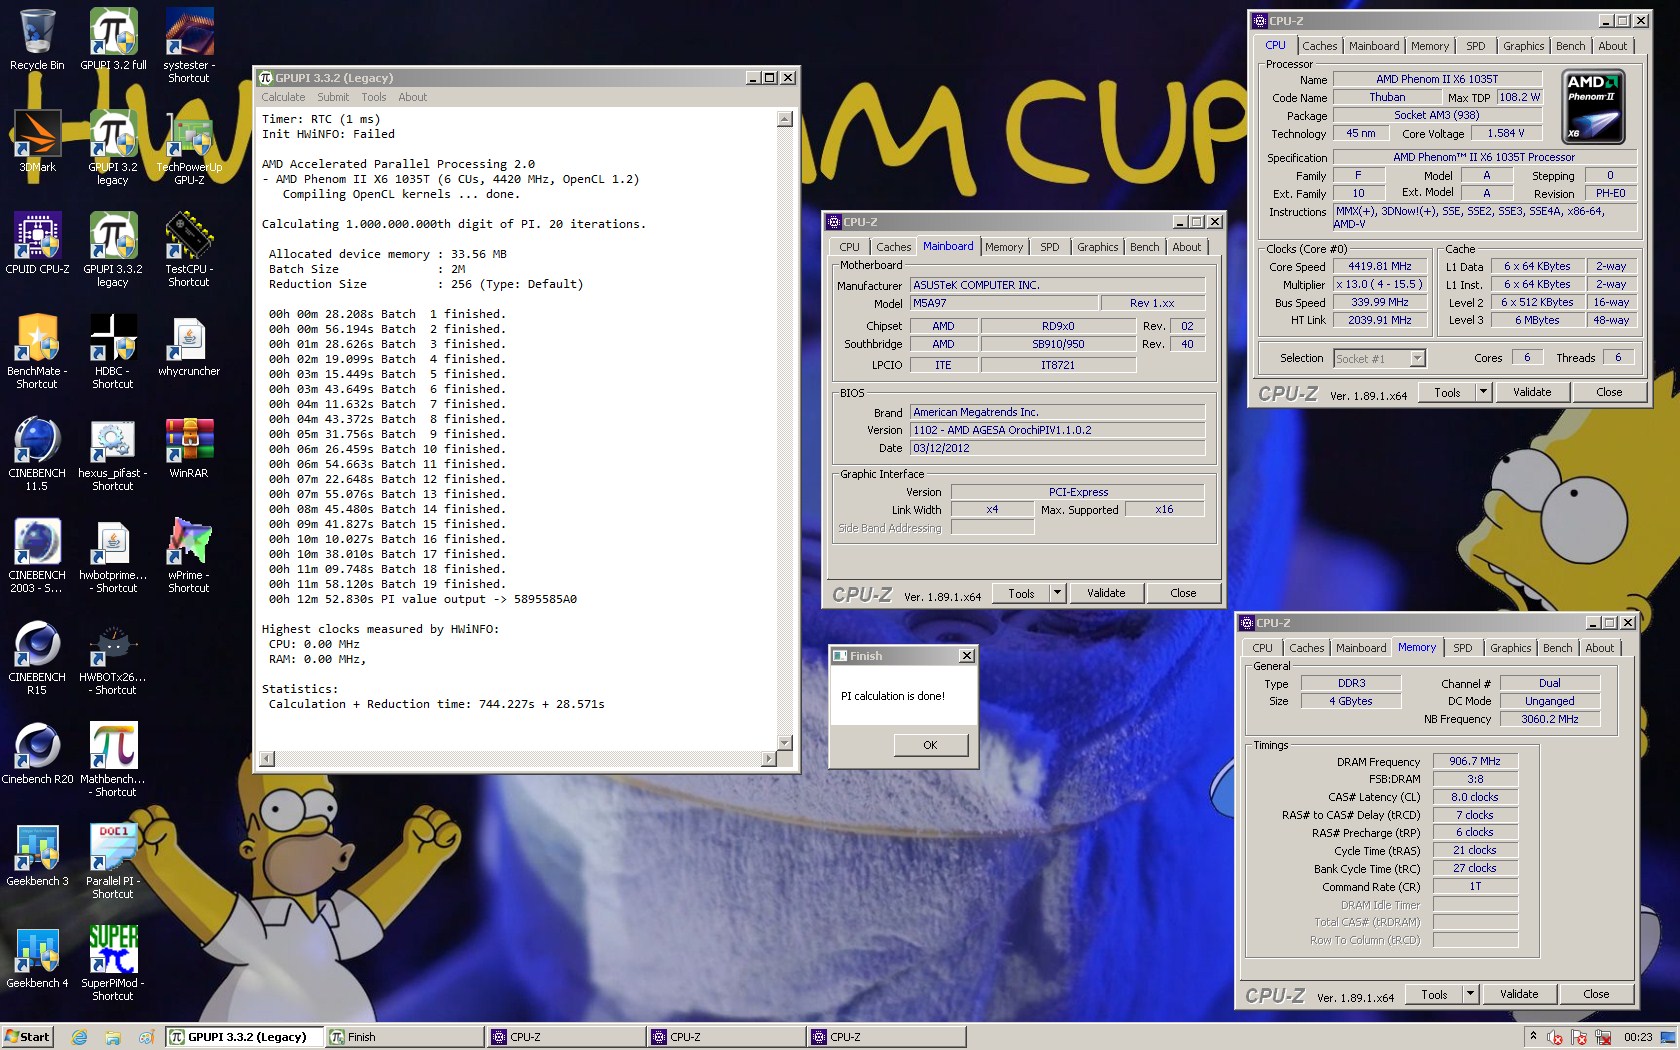Open the systester shortcut icon
1680x1050 pixels.
coord(189,45)
